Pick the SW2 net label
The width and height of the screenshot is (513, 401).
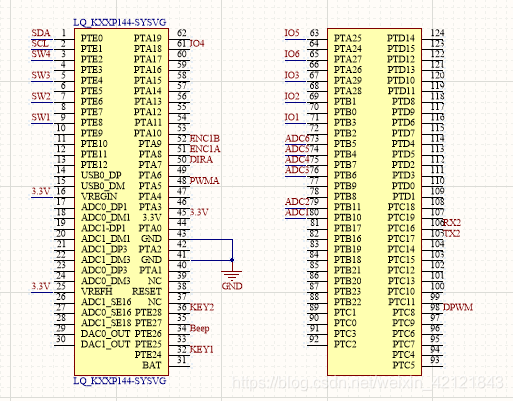(x=41, y=96)
